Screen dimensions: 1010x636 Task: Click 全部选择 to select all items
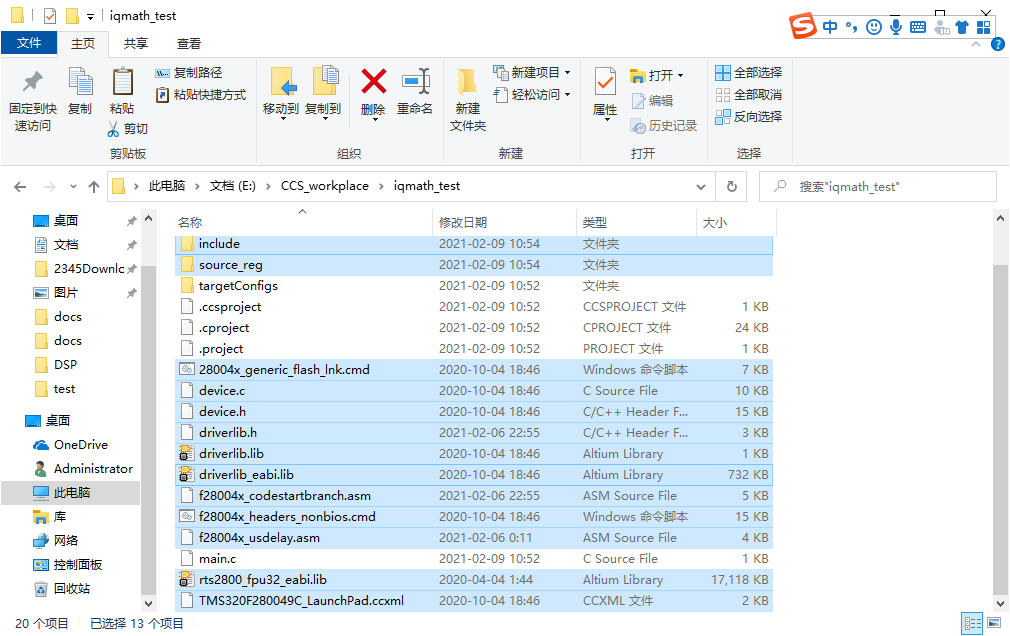749,72
